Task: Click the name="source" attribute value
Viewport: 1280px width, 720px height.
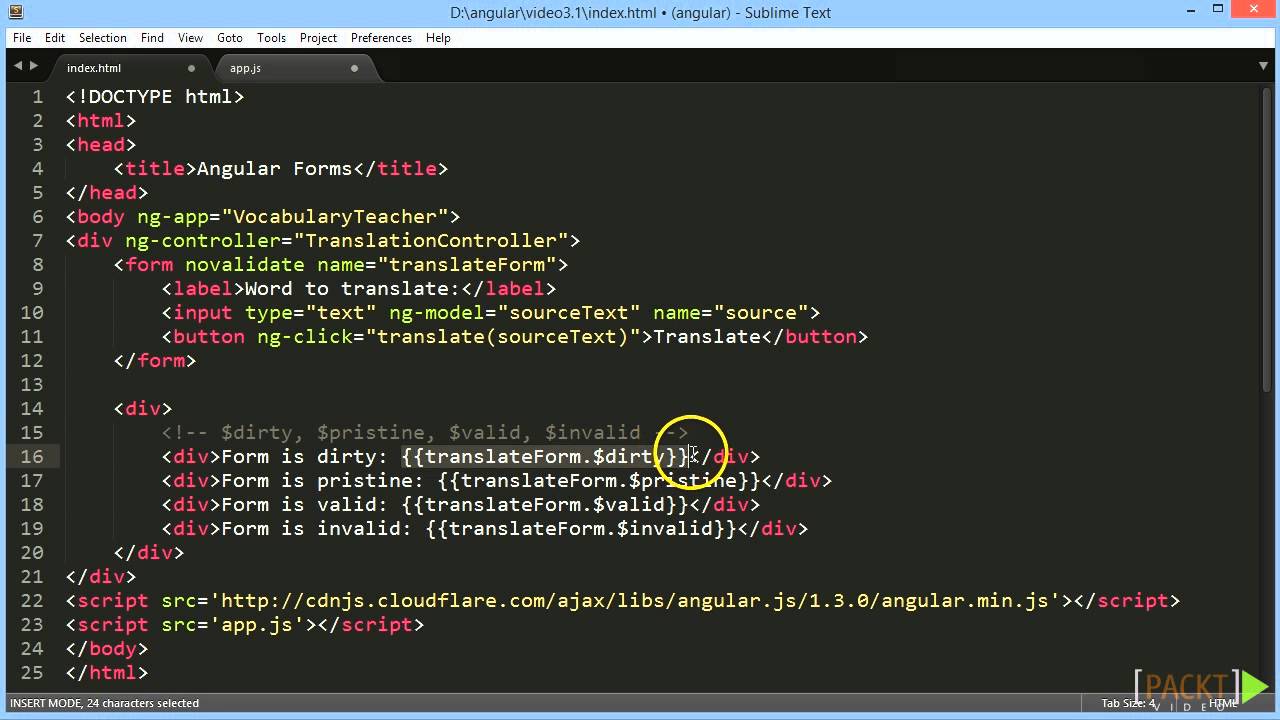Action: tap(761, 313)
